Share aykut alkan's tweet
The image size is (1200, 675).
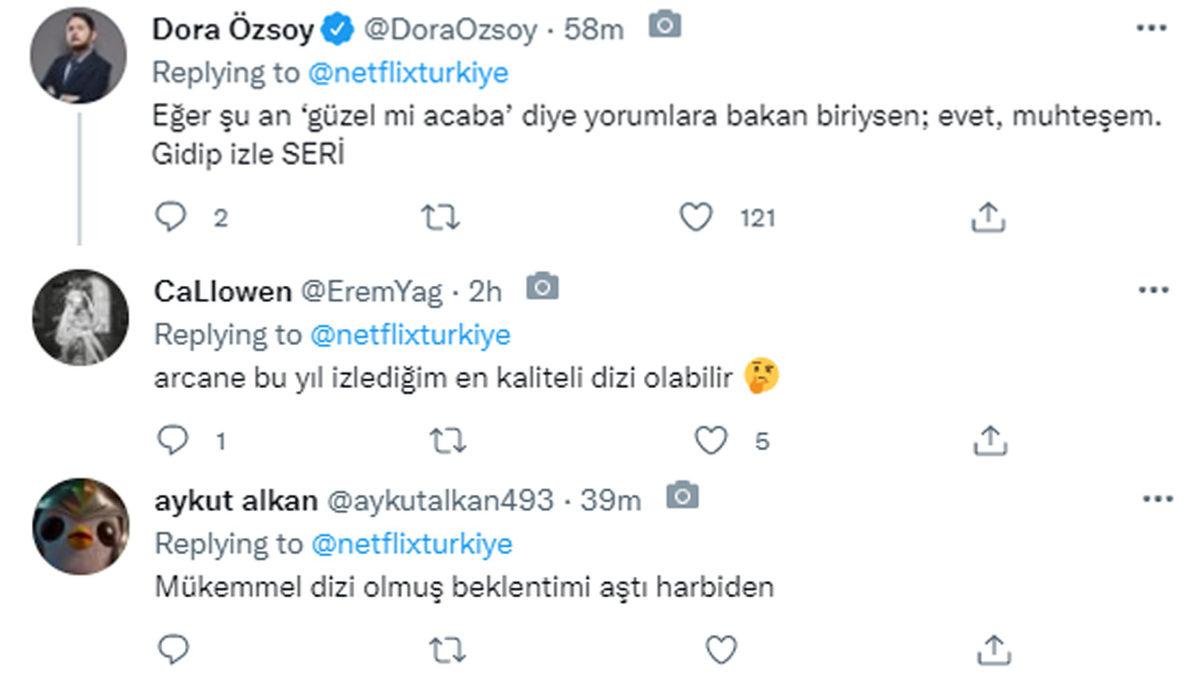tap(988, 649)
